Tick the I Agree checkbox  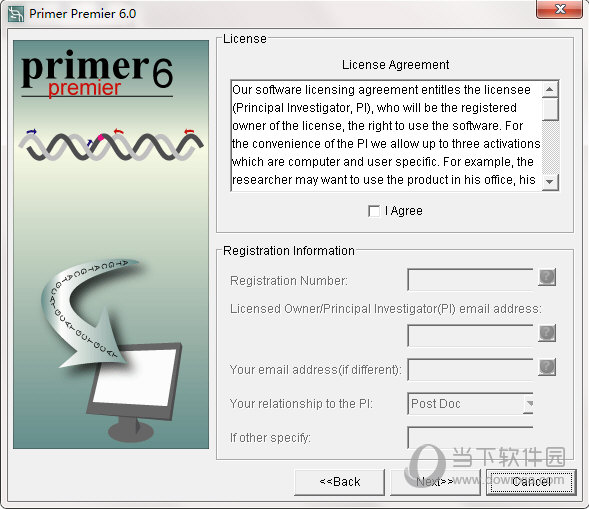374,211
